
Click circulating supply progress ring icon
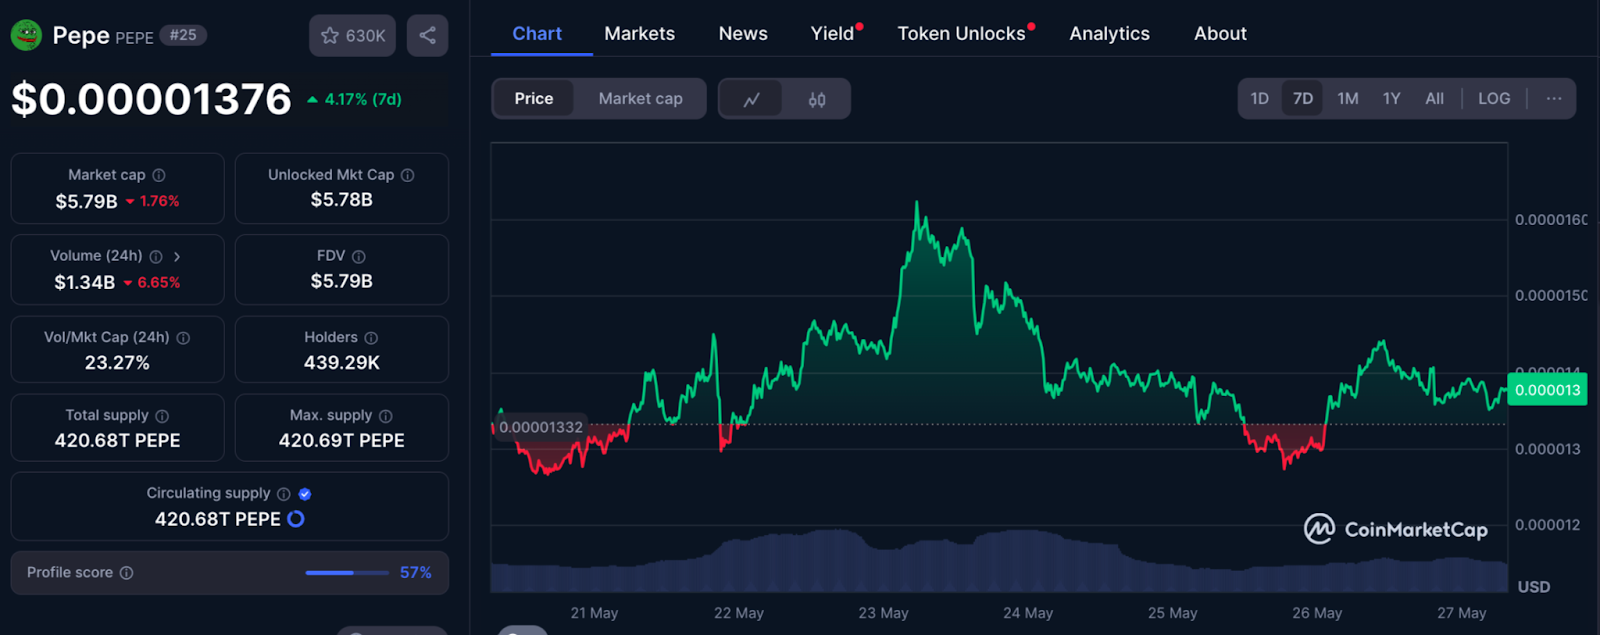click(x=296, y=519)
